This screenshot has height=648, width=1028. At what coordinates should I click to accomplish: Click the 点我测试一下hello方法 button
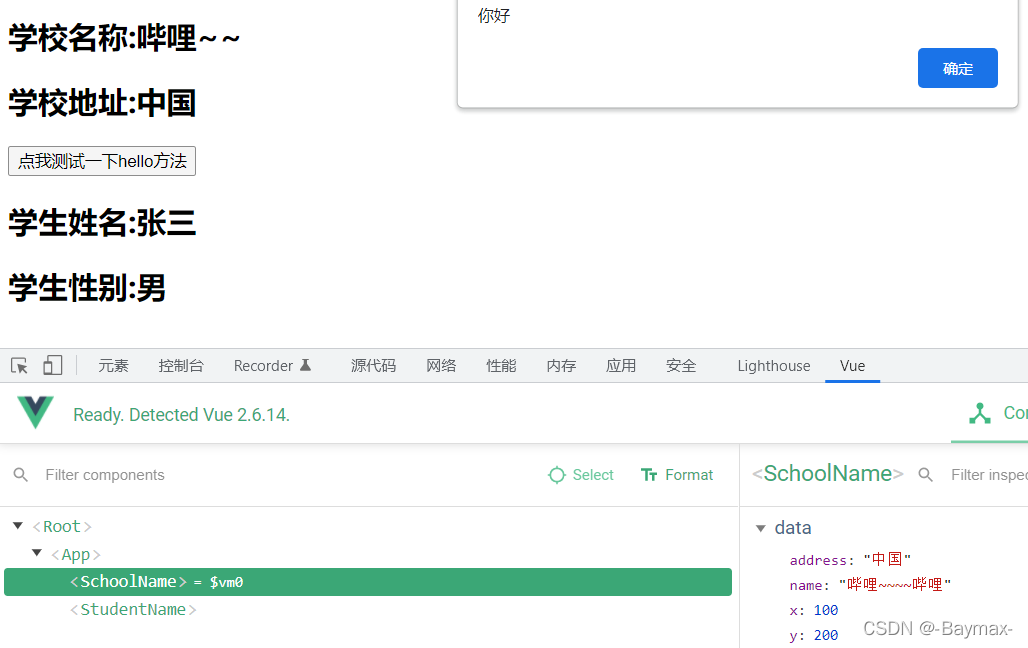pos(101,161)
